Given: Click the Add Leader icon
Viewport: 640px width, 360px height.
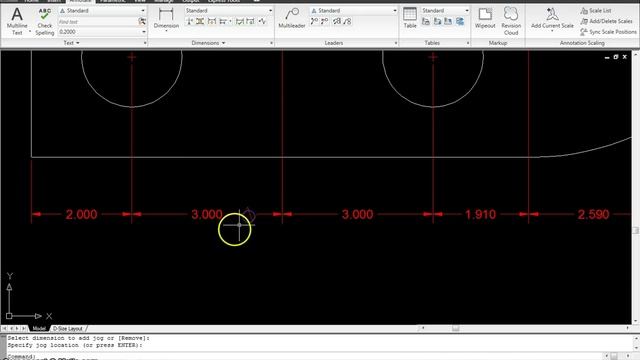Looking at the screenshot, I should point(314,21).
